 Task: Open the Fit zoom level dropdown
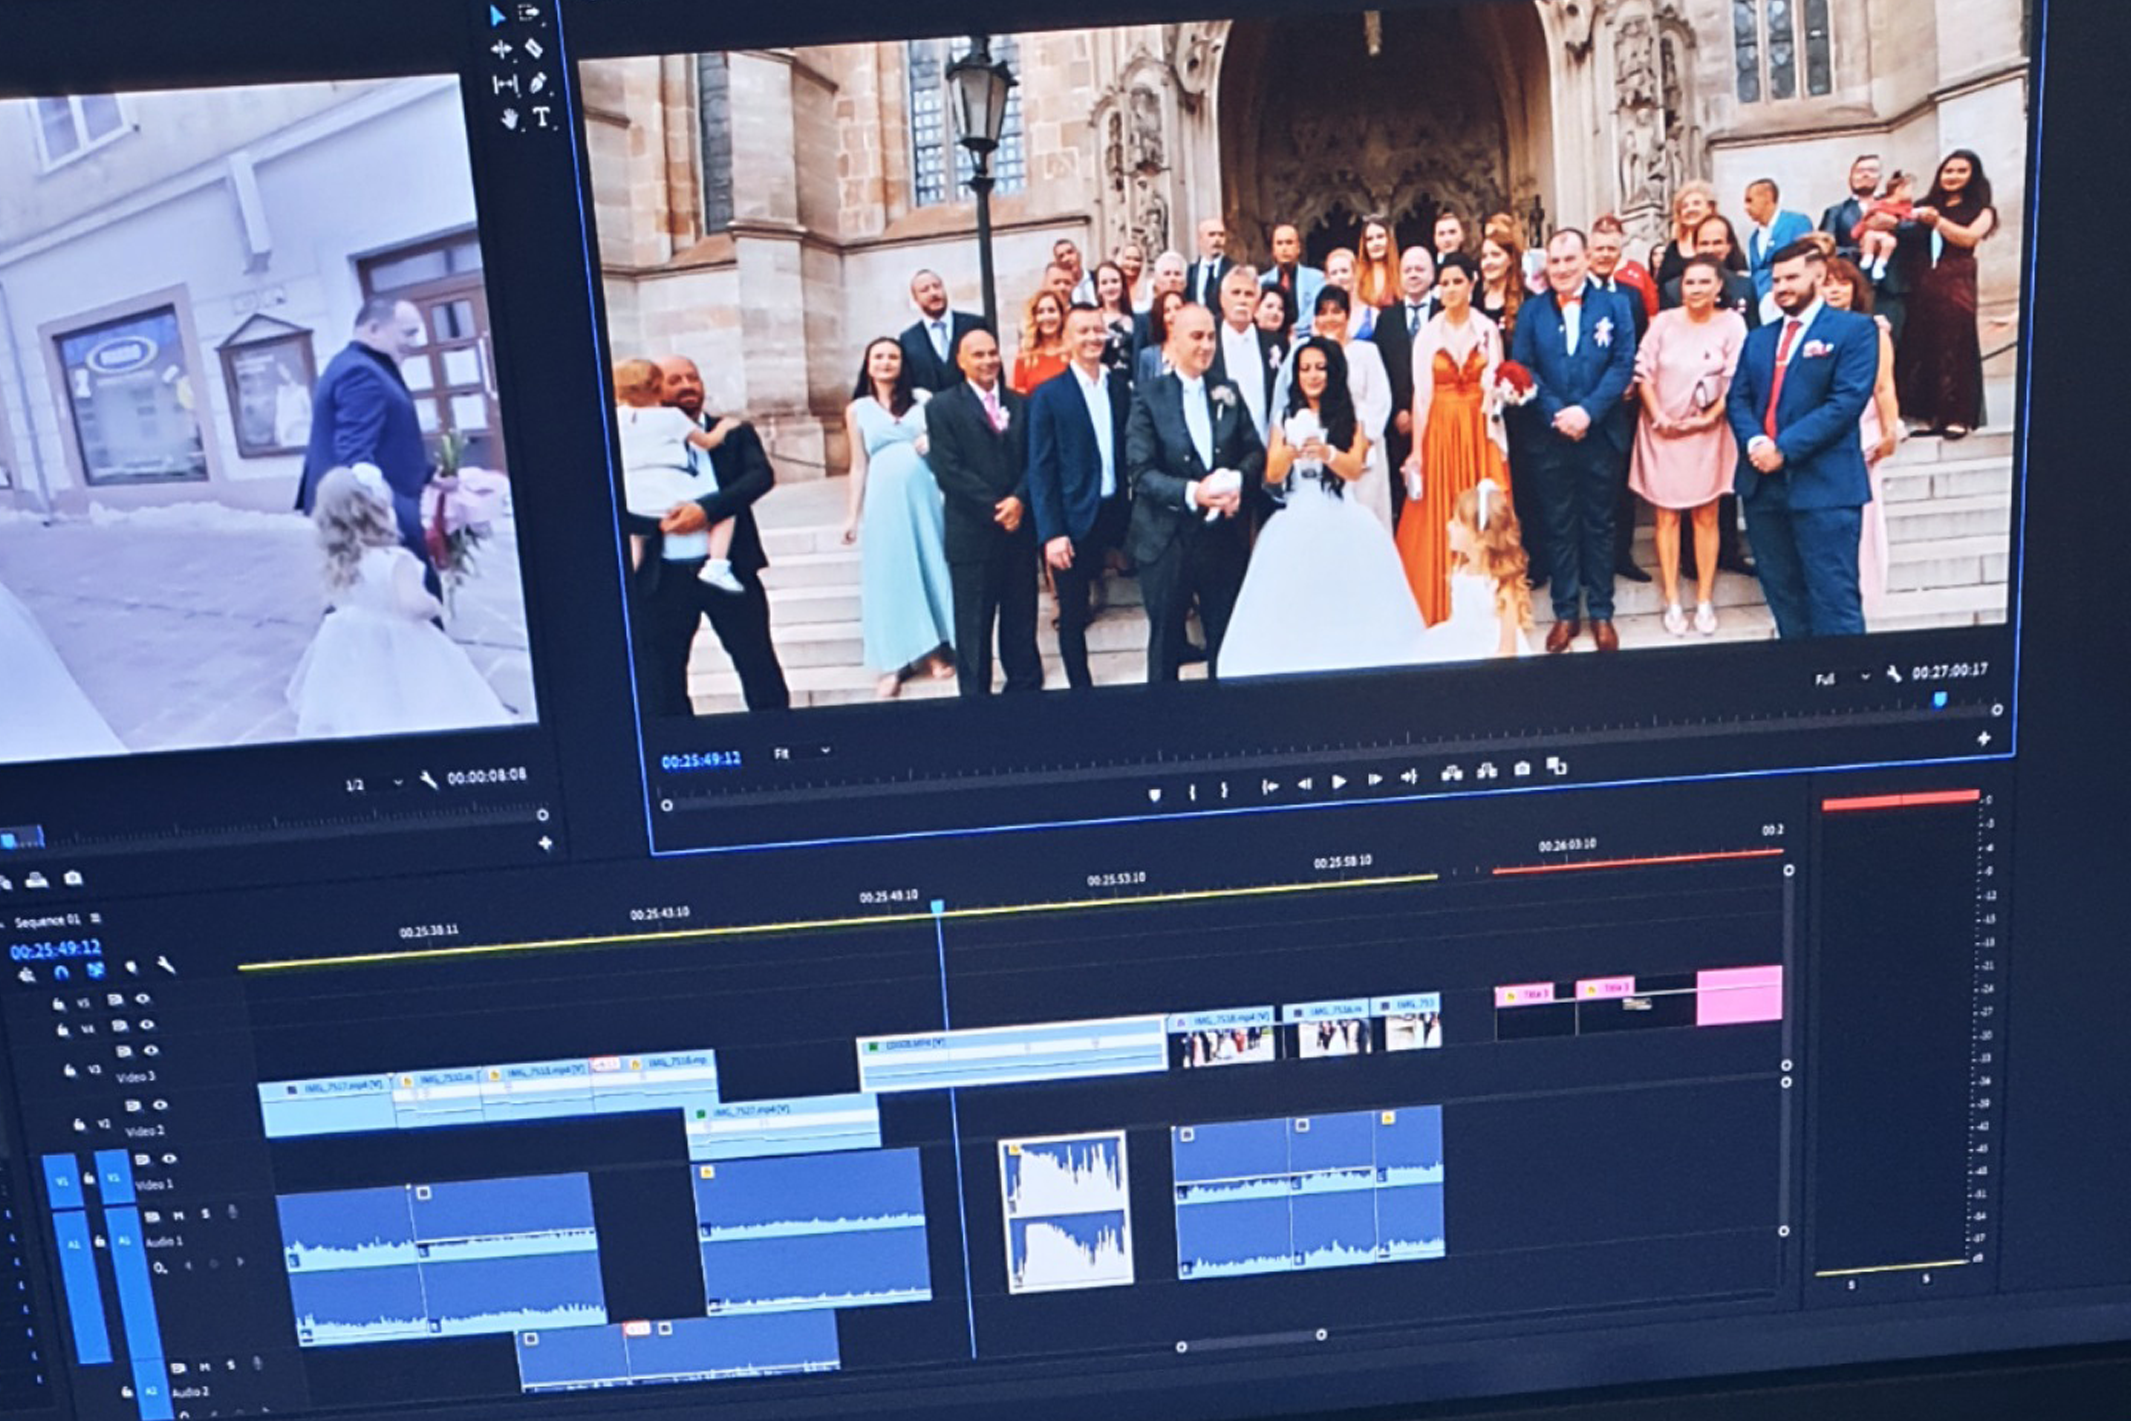[802, 752]
